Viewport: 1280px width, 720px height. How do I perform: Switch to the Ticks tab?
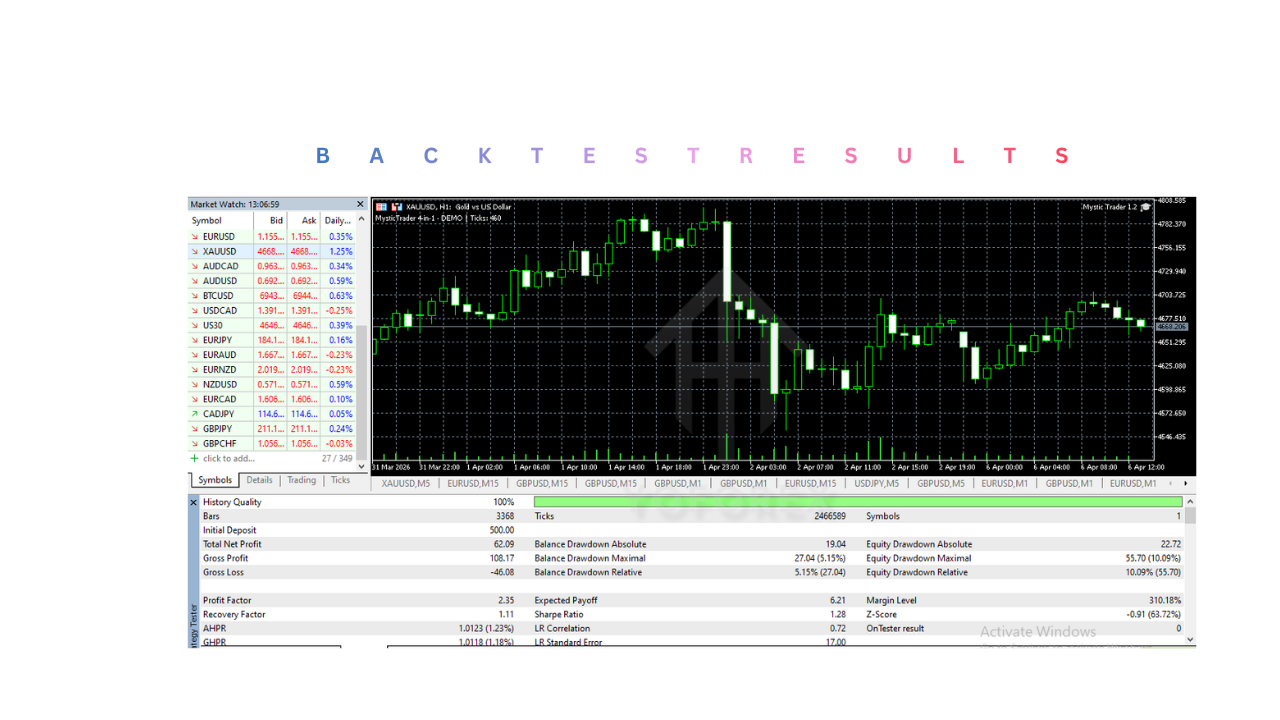(x=340, y=480)
